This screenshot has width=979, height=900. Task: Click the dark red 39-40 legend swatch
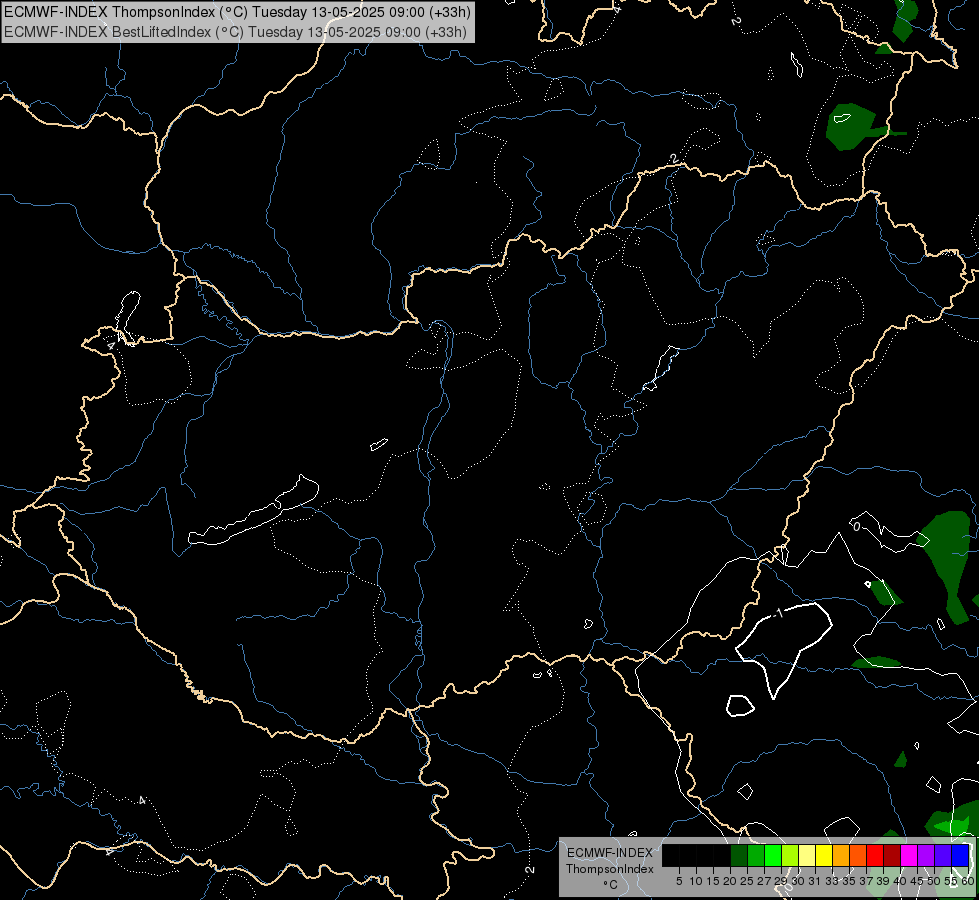(x=892, y=855)
